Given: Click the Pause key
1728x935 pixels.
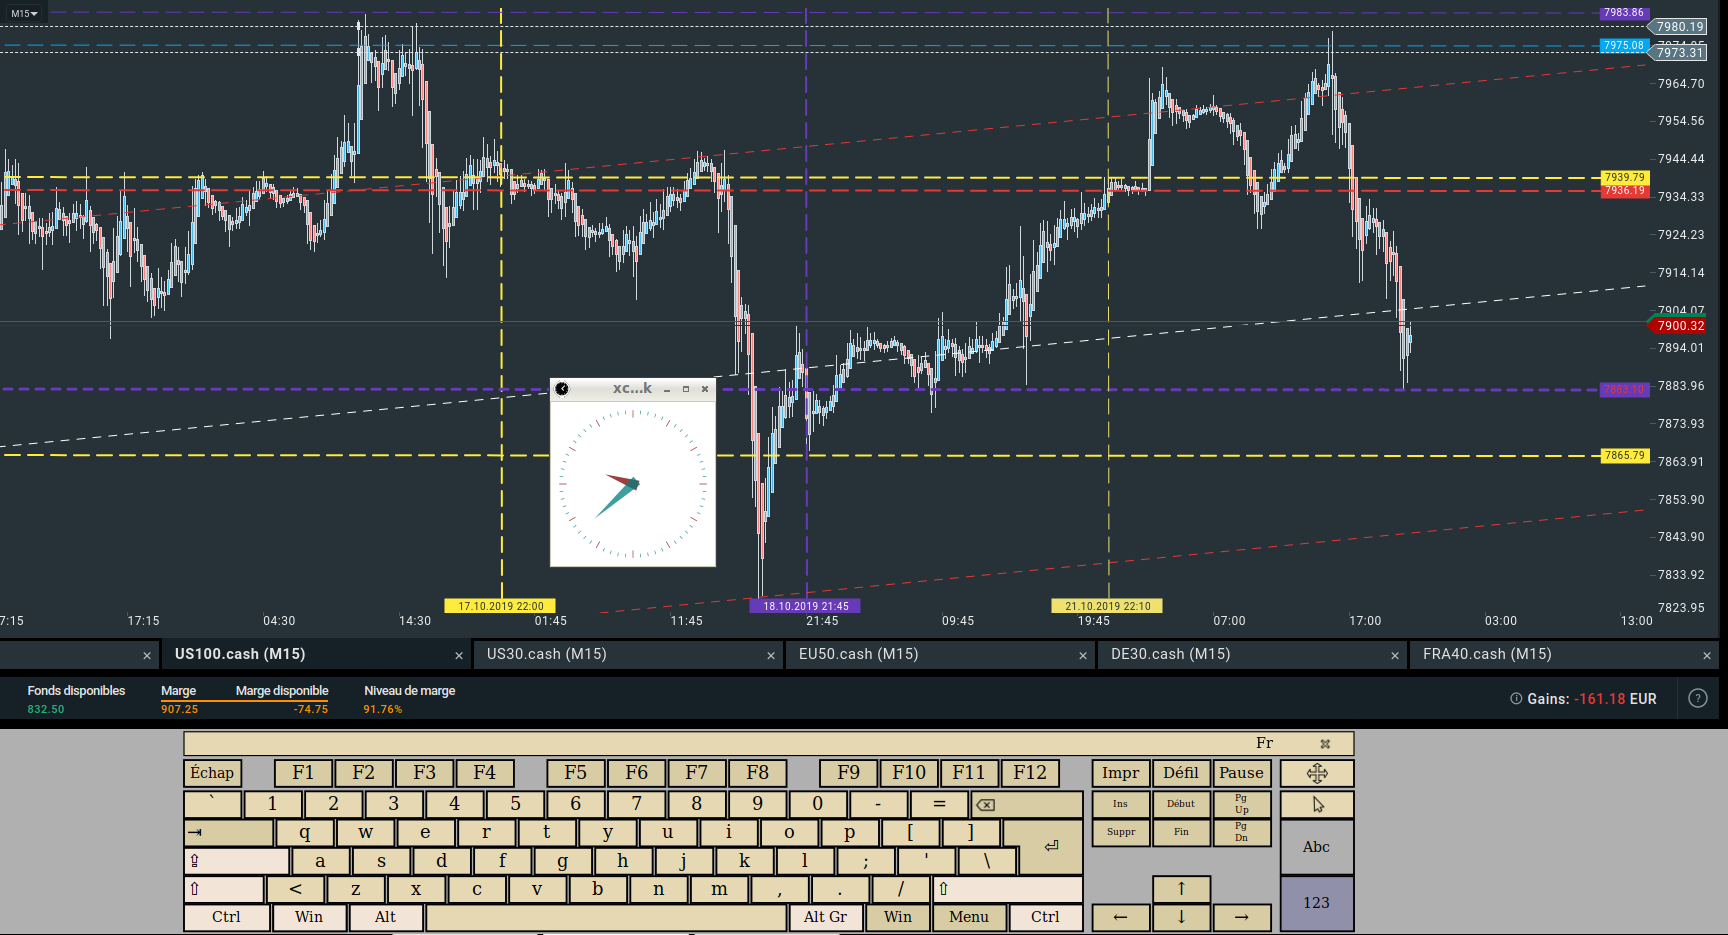Looking at the screenshot, I should click(x=1241, y=773).
